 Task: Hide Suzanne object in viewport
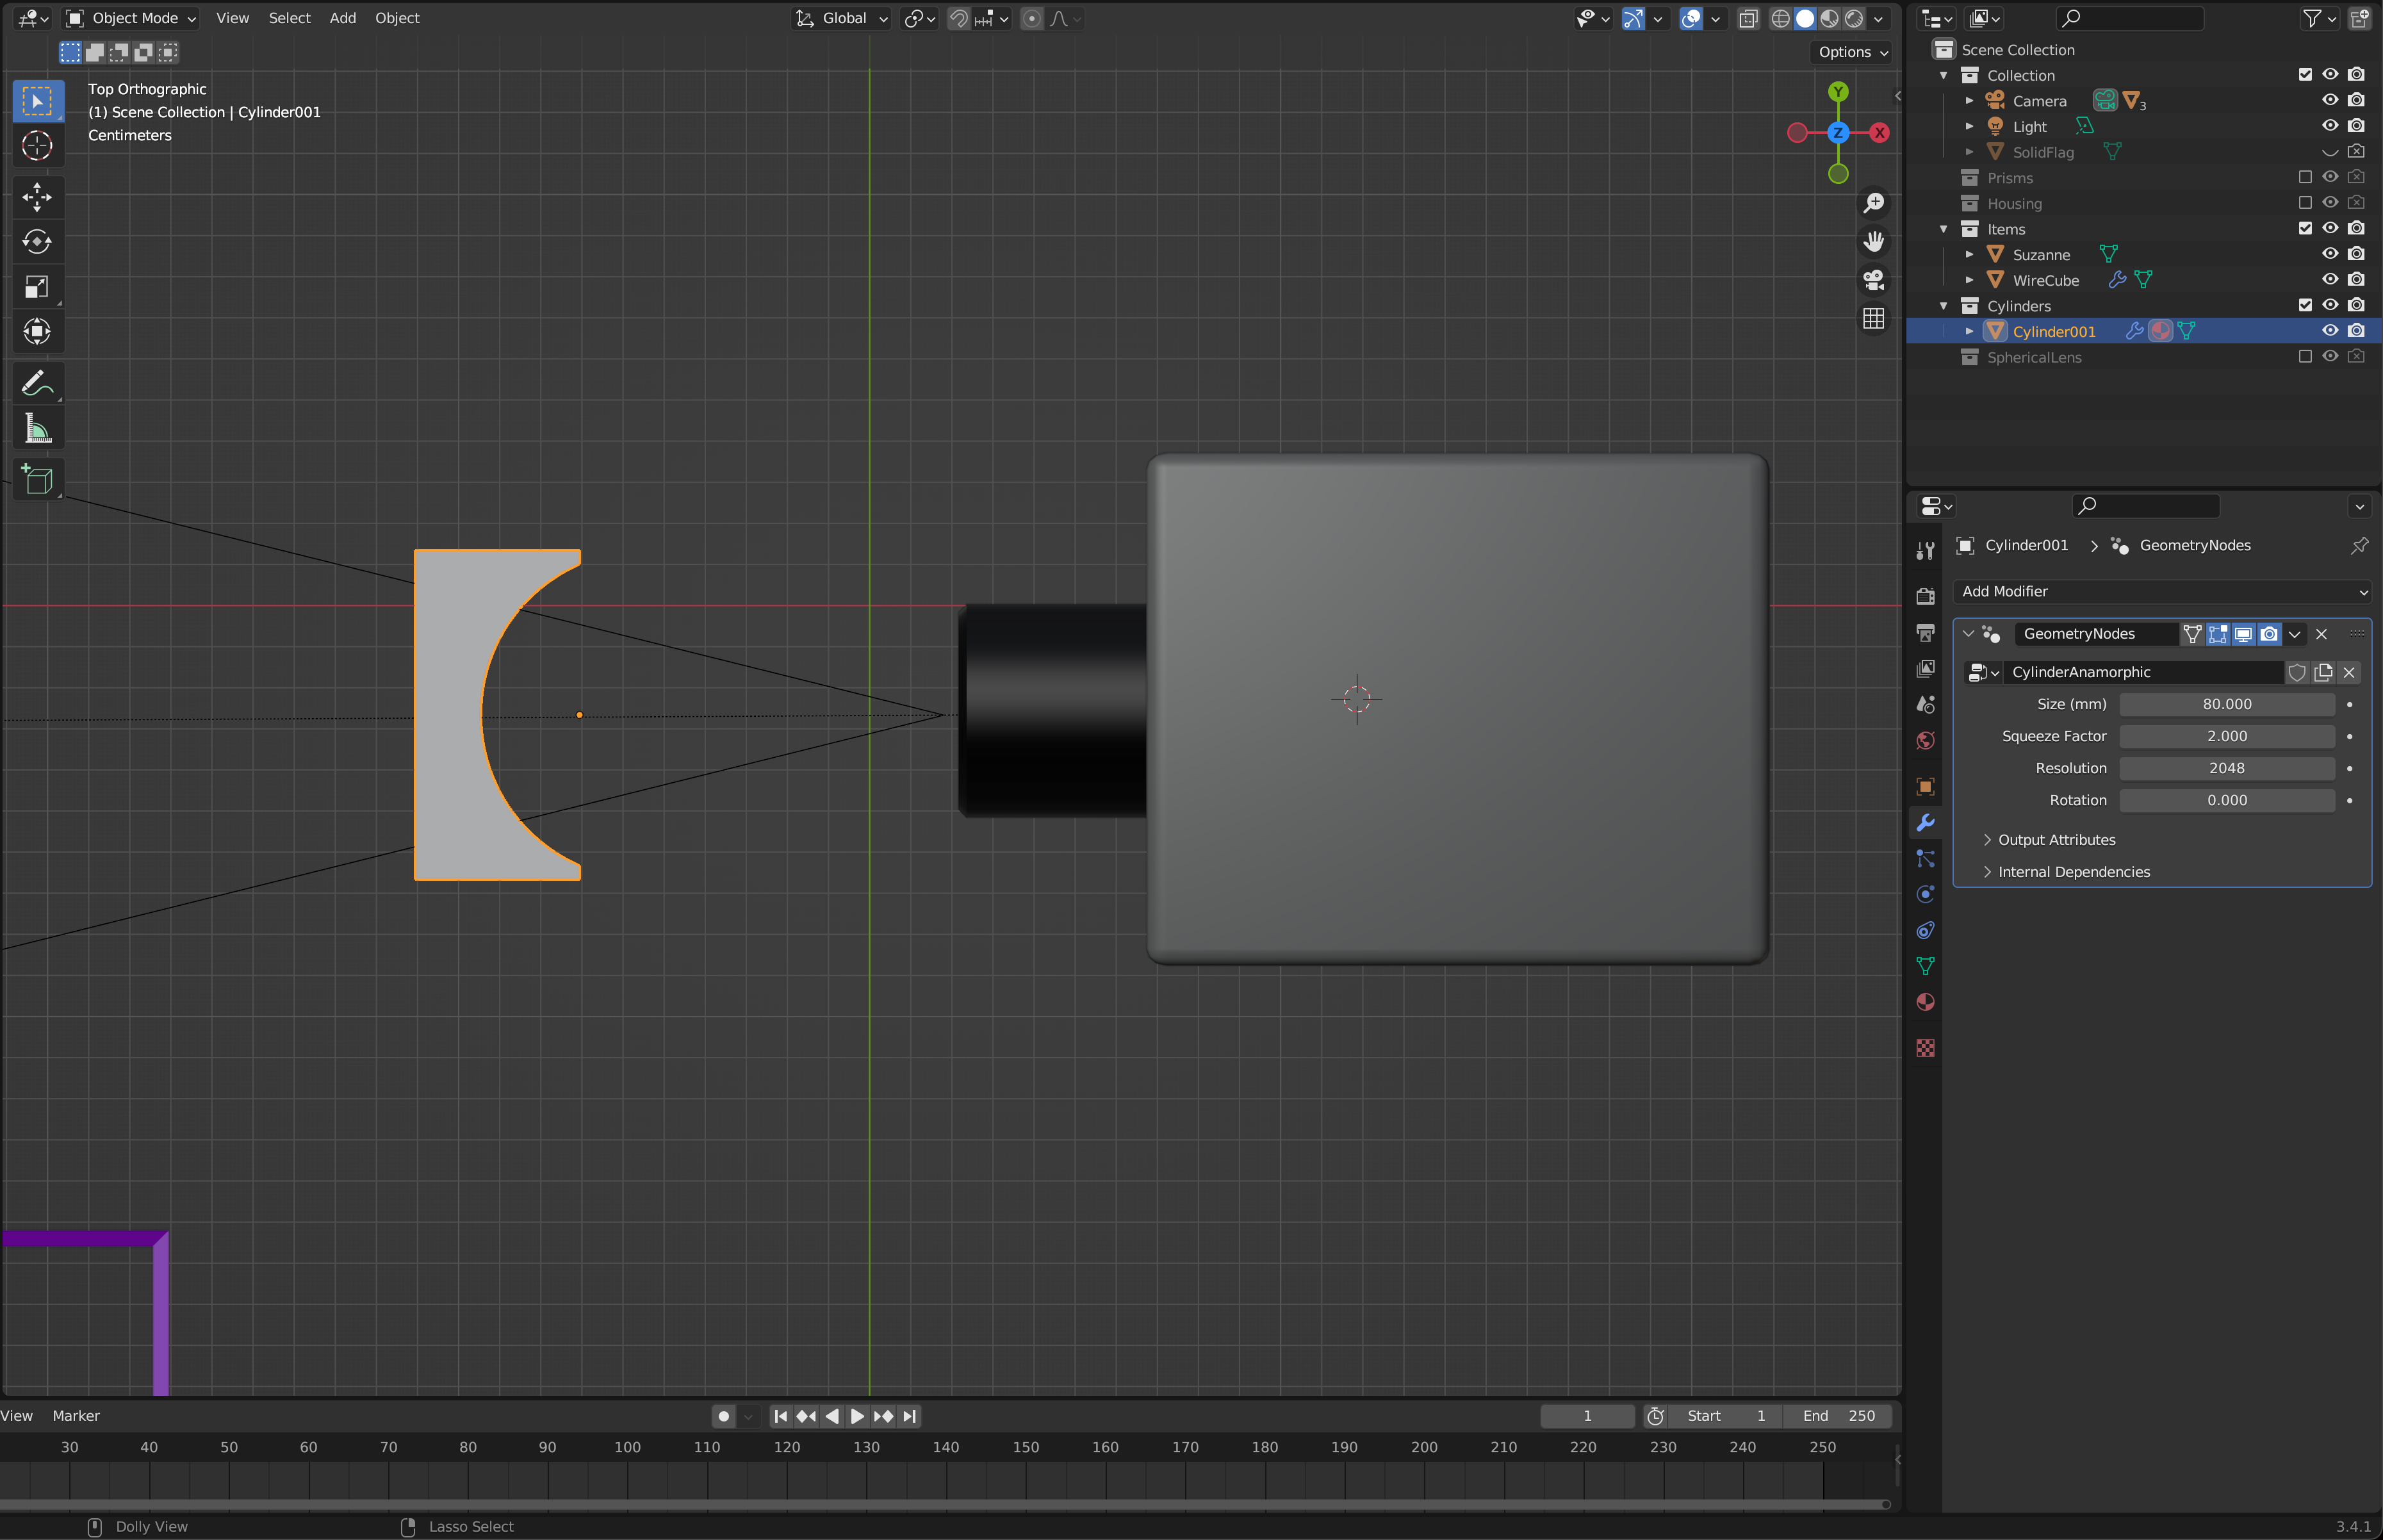tap(2329, 254)
